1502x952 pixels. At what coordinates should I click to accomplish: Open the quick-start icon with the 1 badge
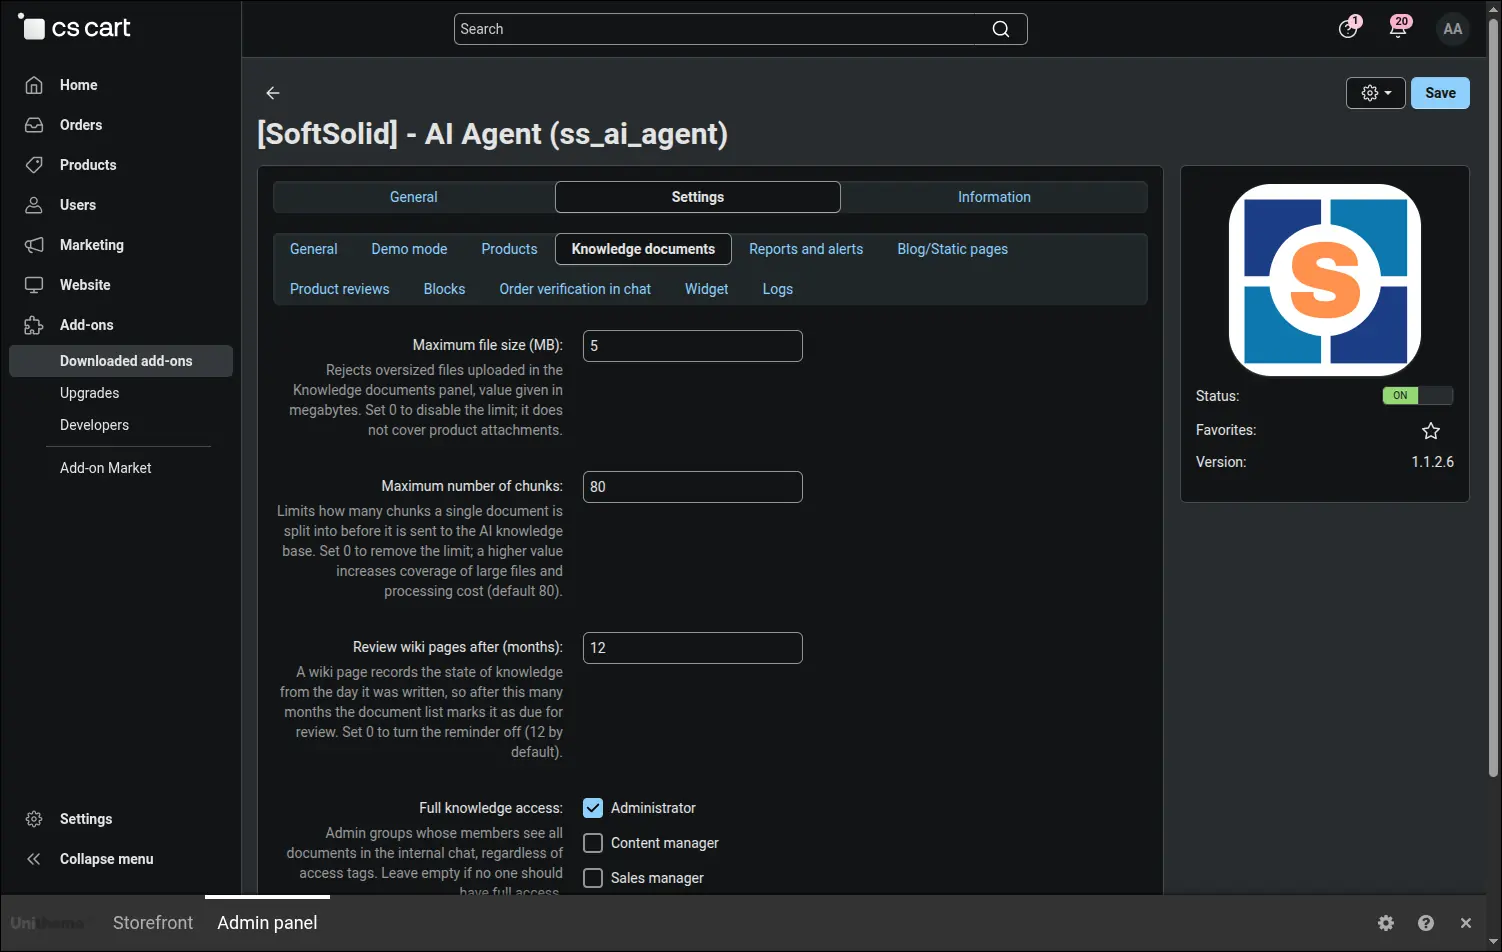pos(1348,28)
